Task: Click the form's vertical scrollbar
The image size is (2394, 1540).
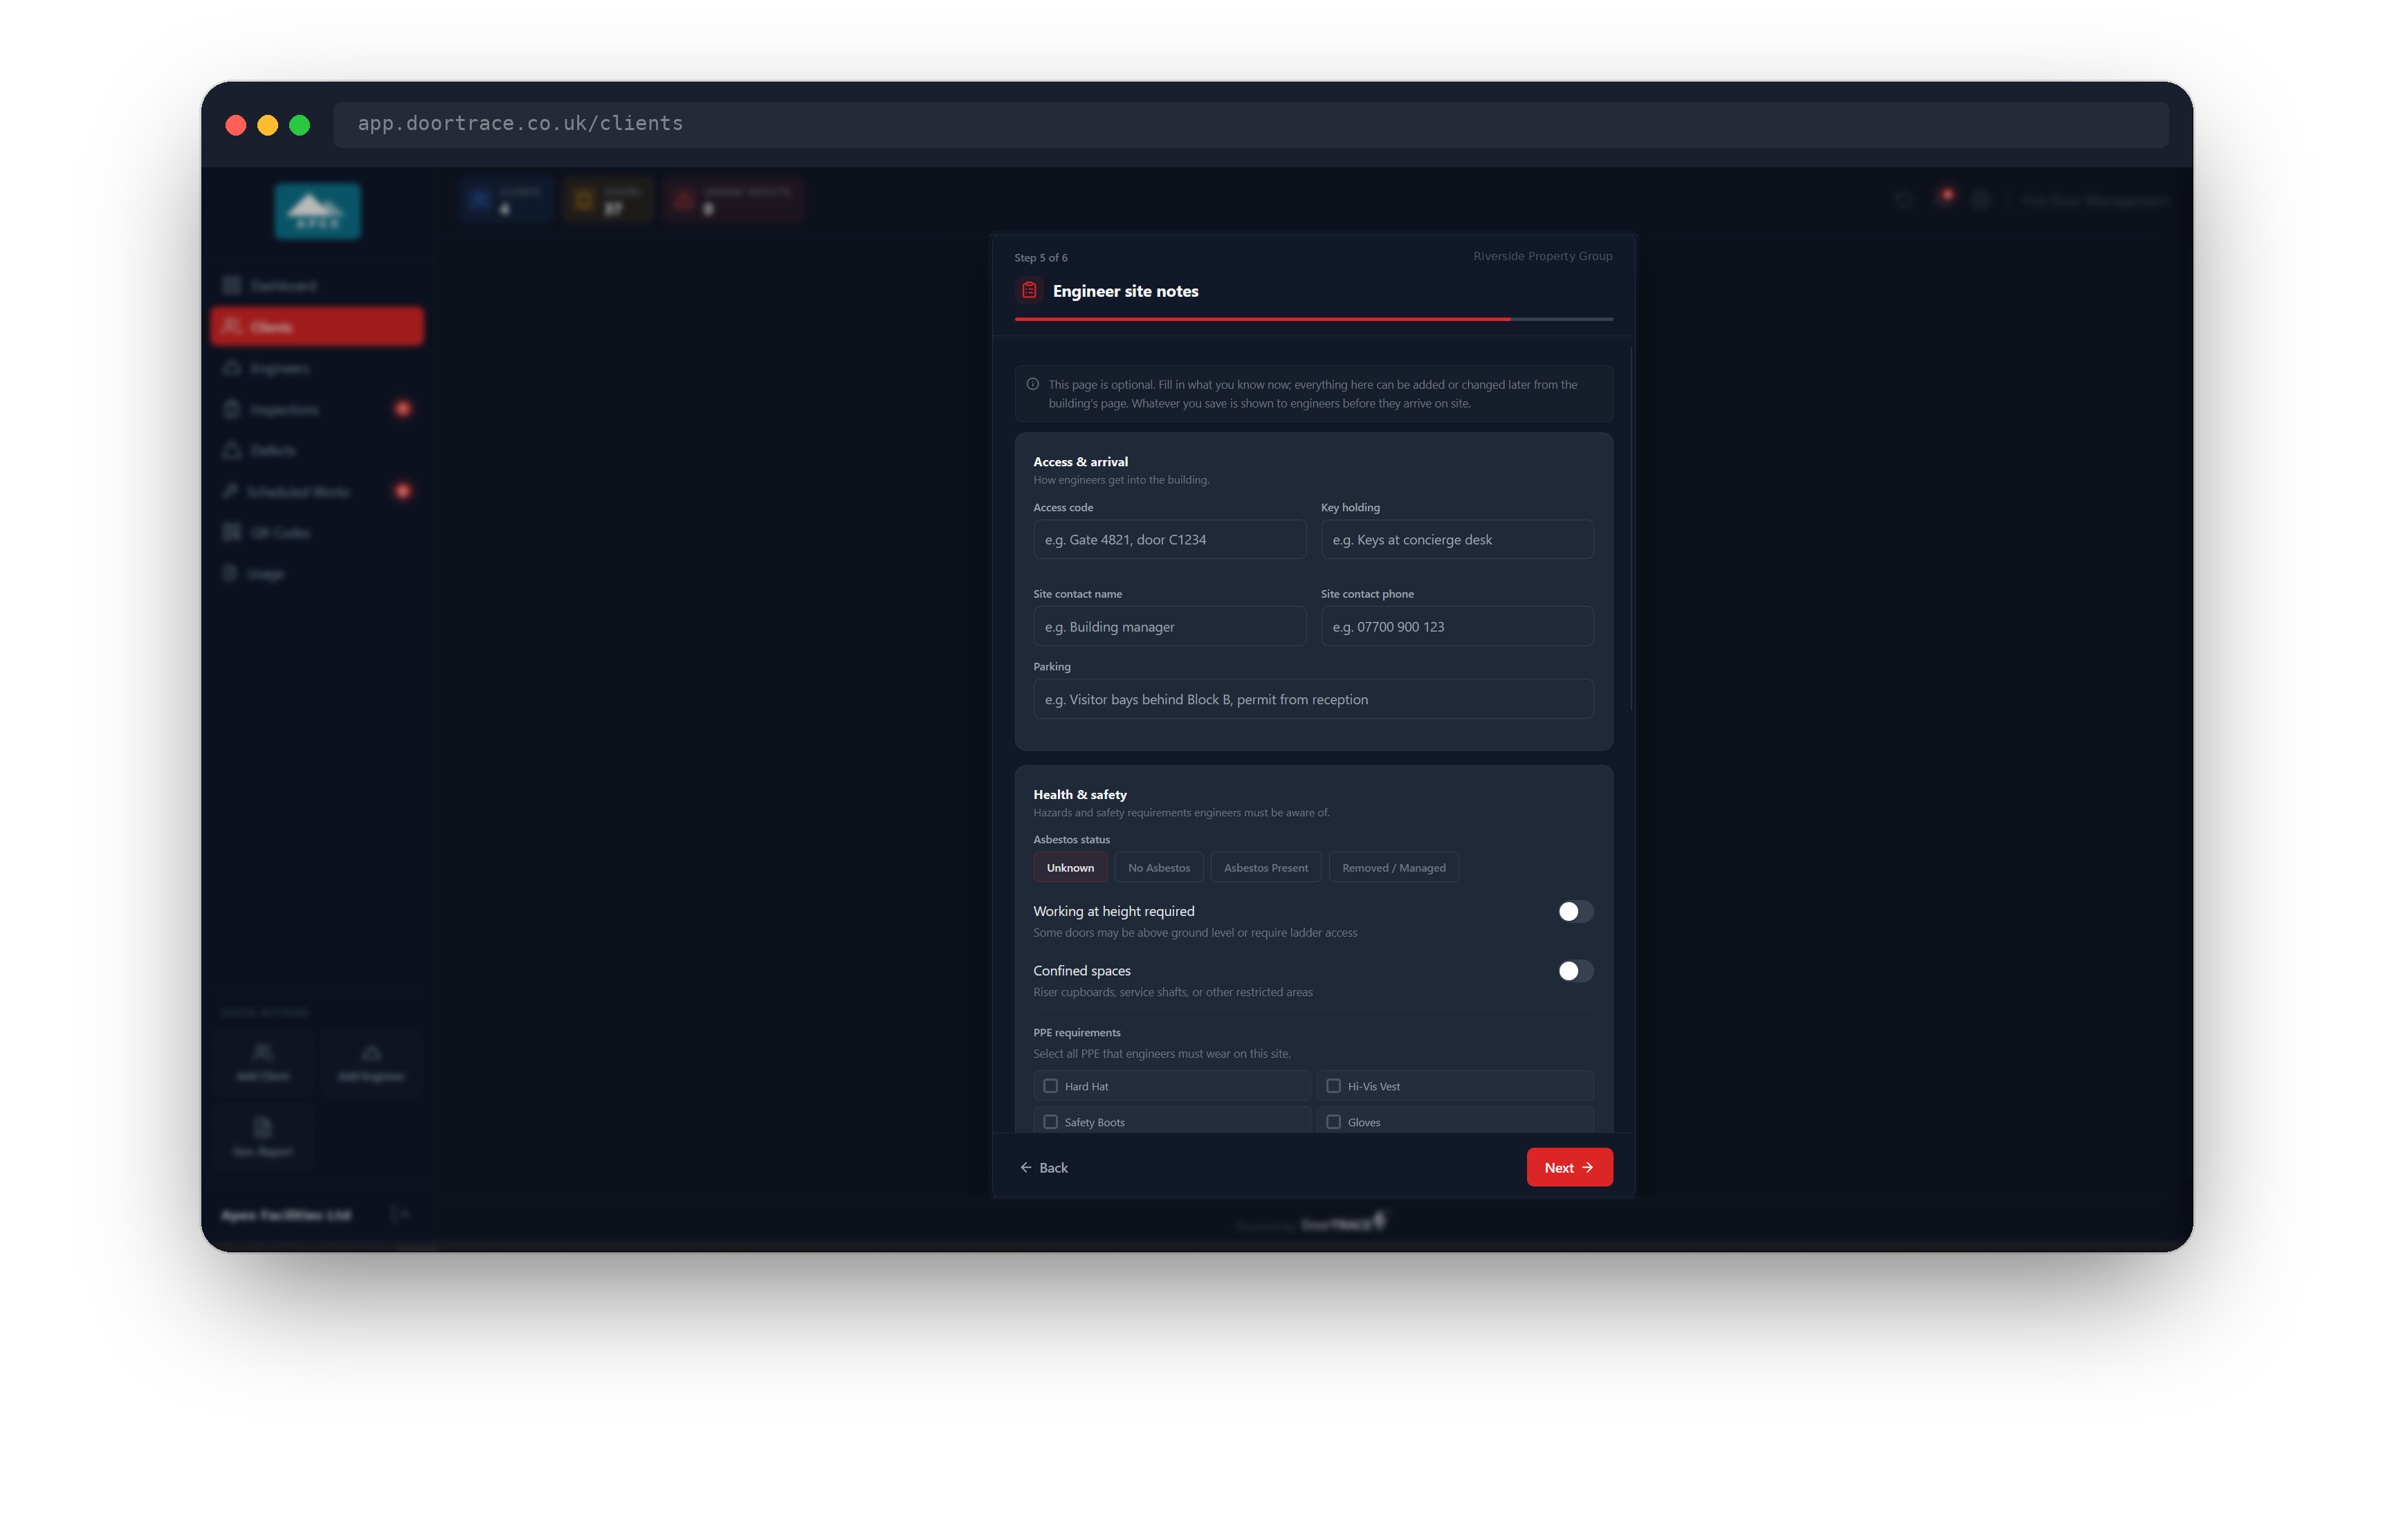Action: [1631, 530]
